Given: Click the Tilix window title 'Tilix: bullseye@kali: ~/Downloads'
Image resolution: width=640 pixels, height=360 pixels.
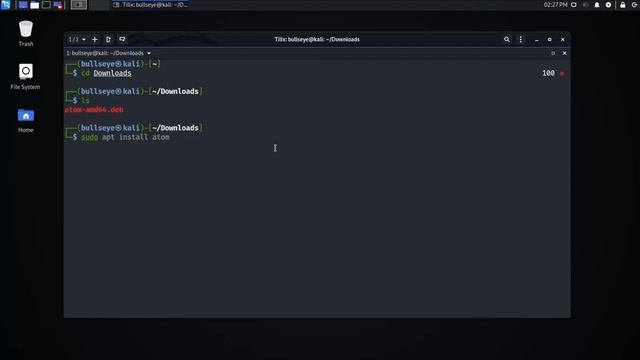Looking at the screenshot, I should (x=317, y=40).
